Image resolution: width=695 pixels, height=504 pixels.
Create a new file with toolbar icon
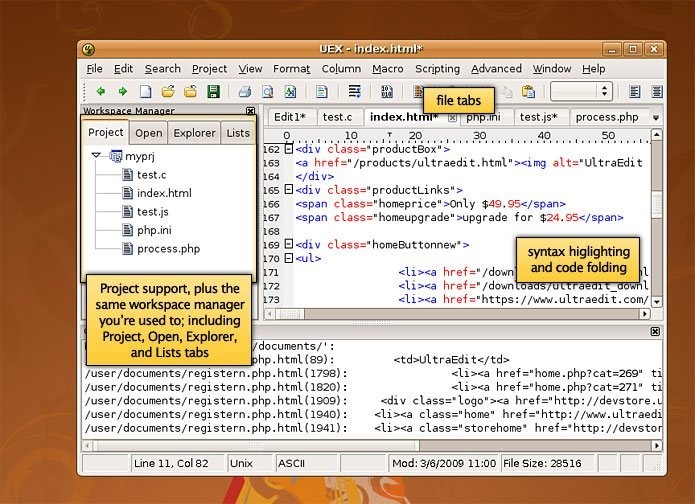146,92
